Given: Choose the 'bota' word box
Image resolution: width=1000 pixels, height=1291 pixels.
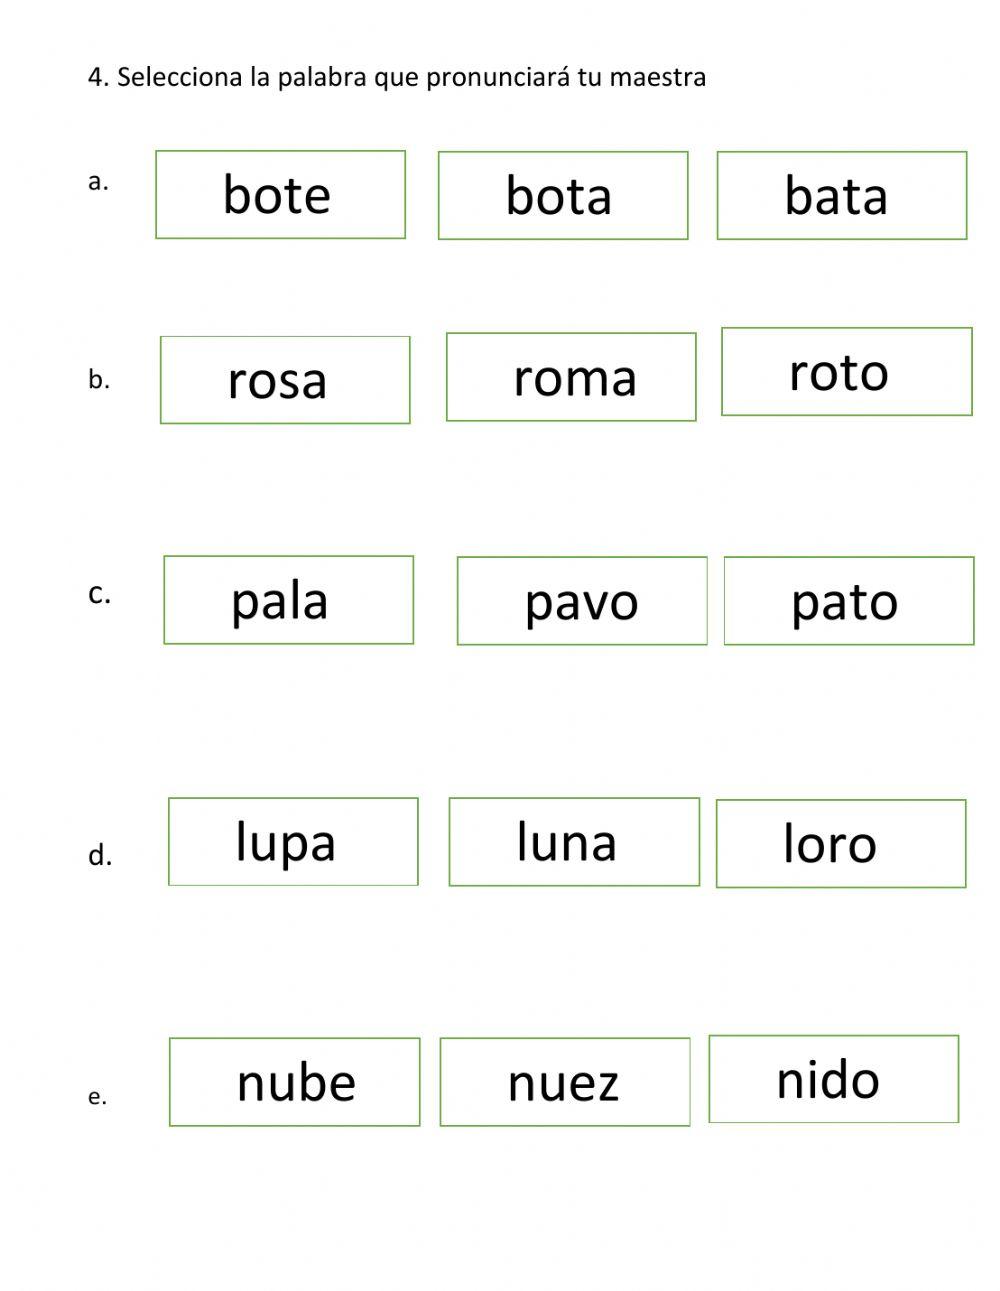Looking at the screenshot, I should [x=563, y=196].
